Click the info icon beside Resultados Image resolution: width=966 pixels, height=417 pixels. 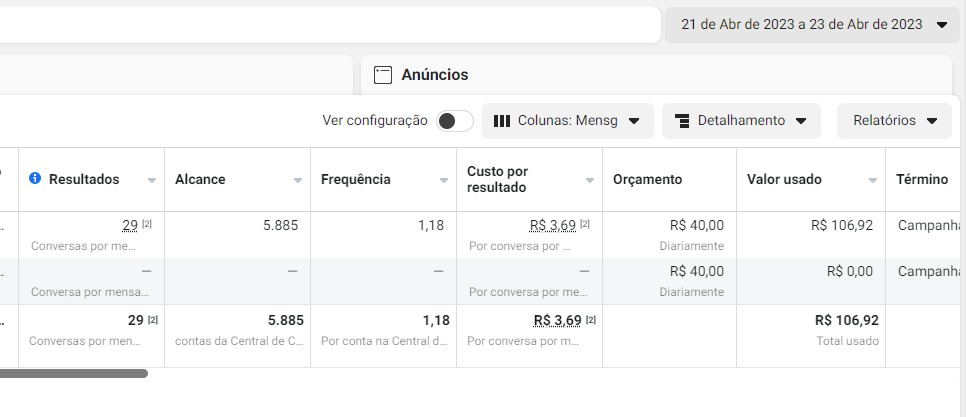[35, 179]
